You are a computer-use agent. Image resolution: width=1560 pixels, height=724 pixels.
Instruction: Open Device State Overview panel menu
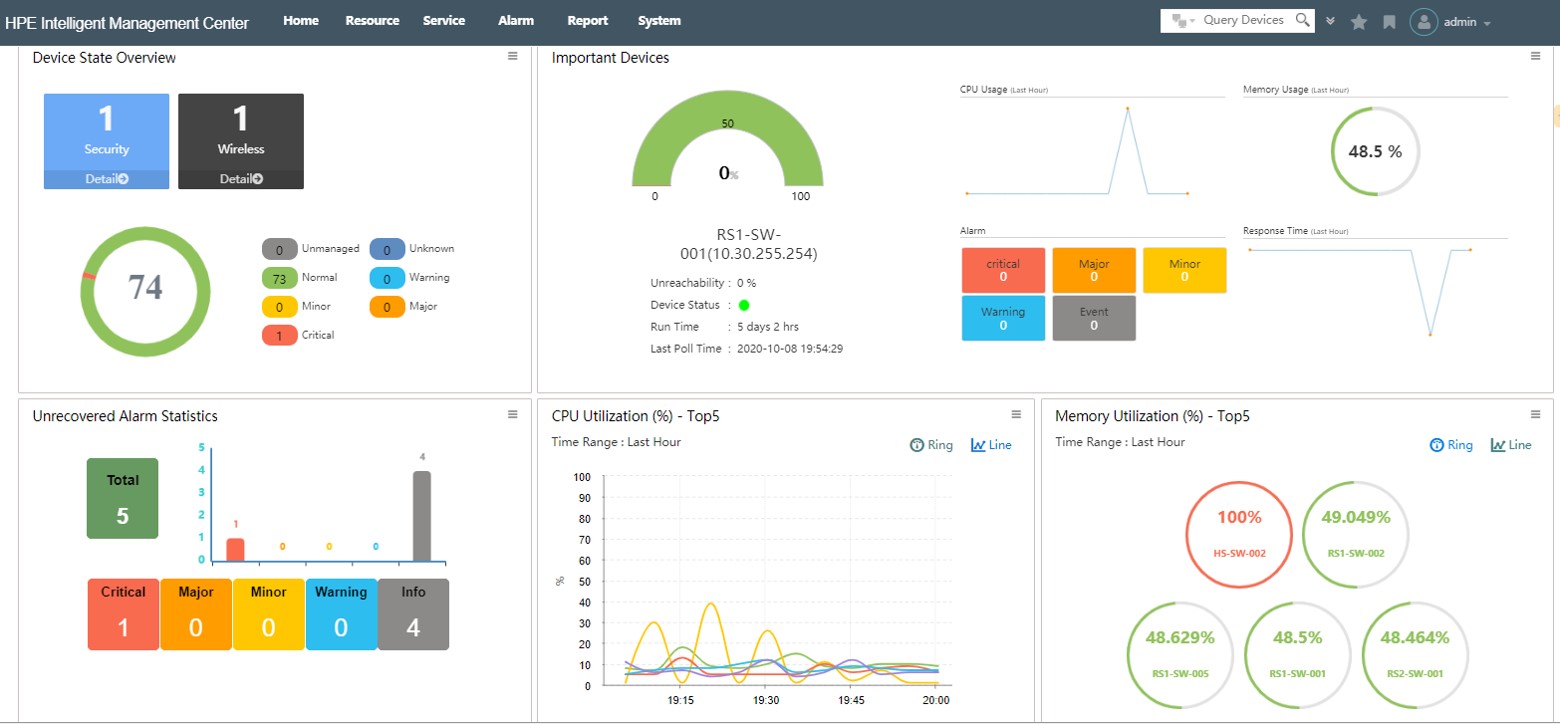pos(512,57)
